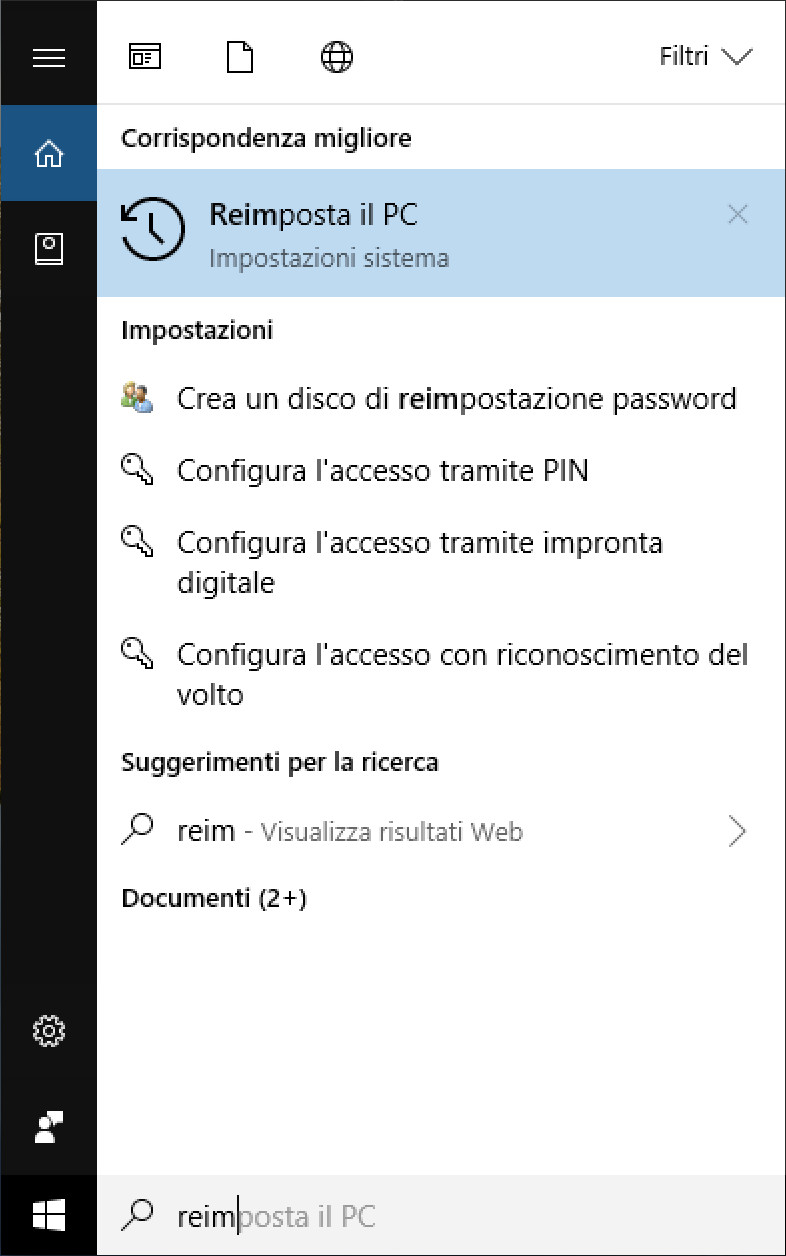
Task: Select the Home icon in sidebar
Action: coord(48,154)
